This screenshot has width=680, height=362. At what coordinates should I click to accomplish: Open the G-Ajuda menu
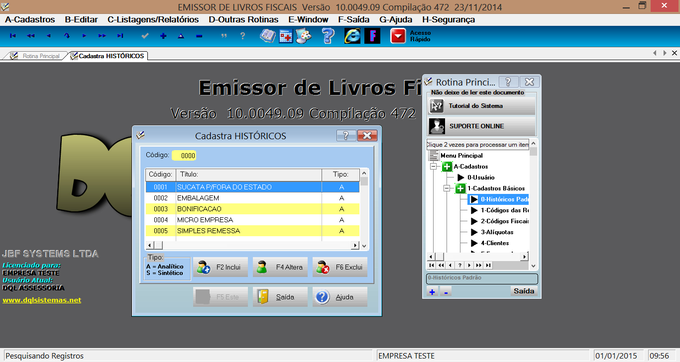396,20
